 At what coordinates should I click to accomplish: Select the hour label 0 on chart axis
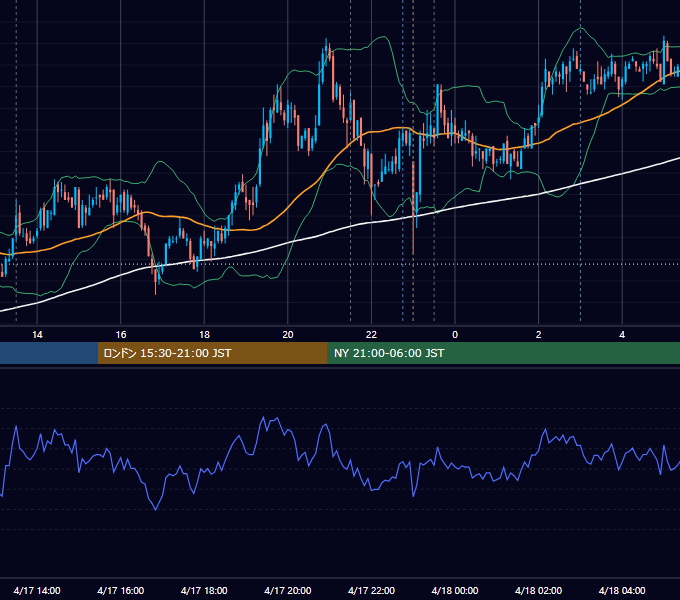click(455, 335)
